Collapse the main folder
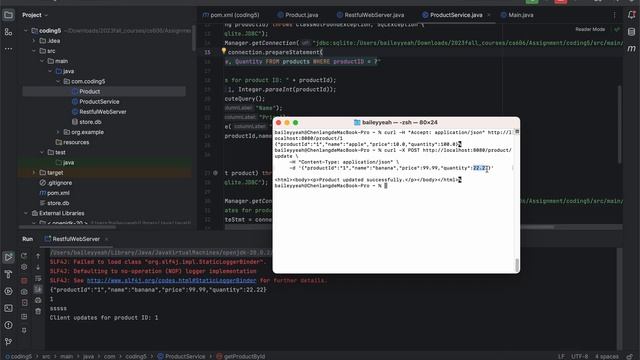 tap(42, 61)
